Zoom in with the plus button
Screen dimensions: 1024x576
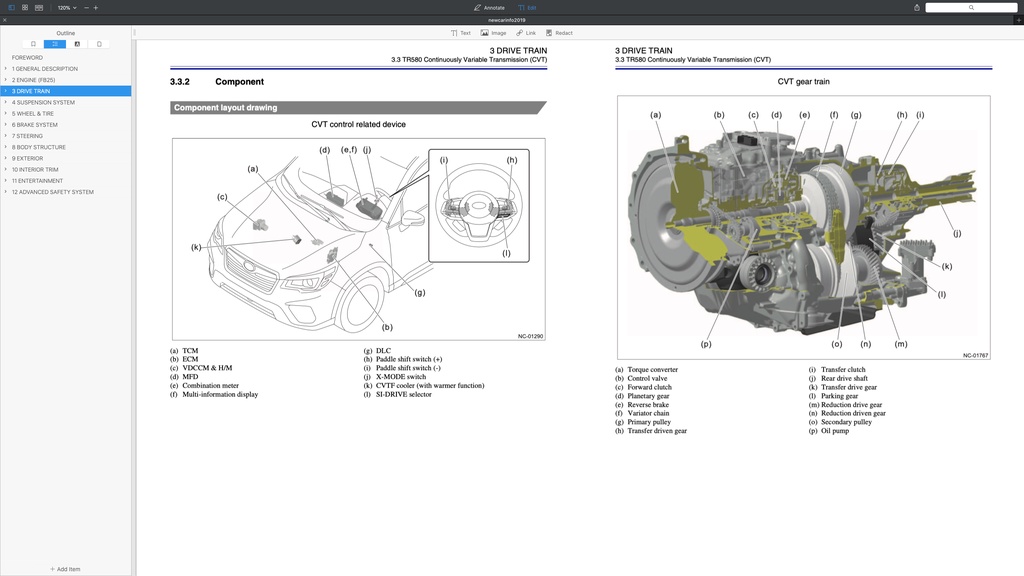pyautogui.click(x=96, y=7)
